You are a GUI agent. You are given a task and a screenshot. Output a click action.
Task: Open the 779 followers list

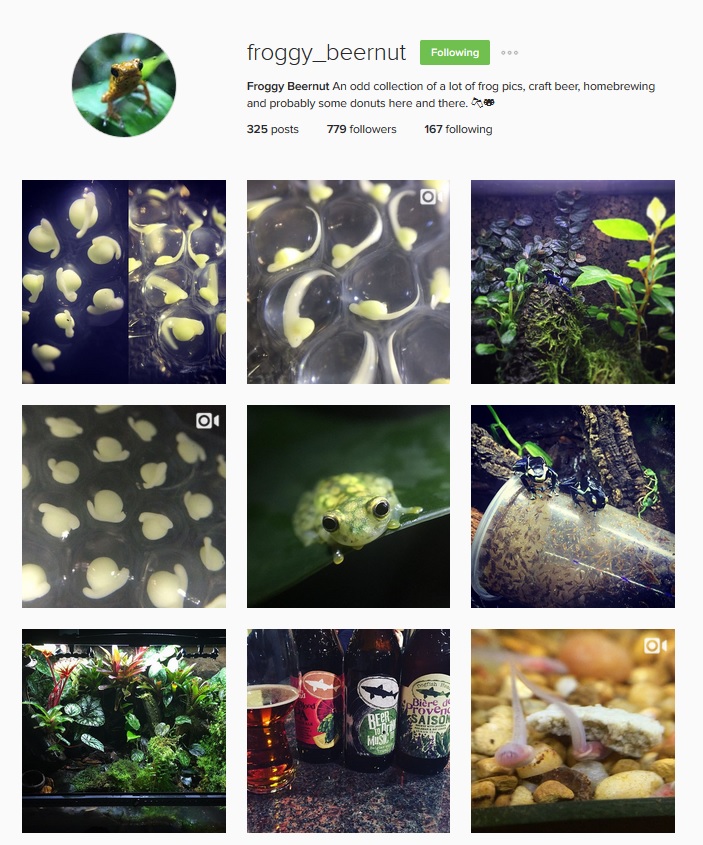coord(361,129)
